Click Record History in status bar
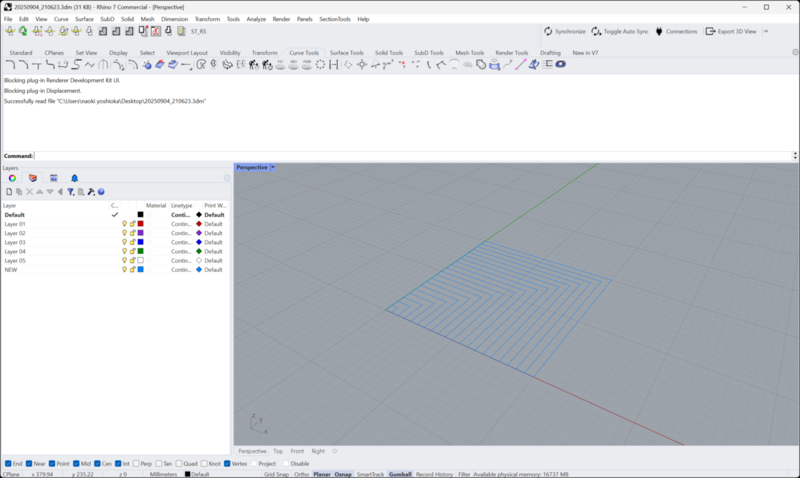 pyautogui.click(x=434, y=474)
